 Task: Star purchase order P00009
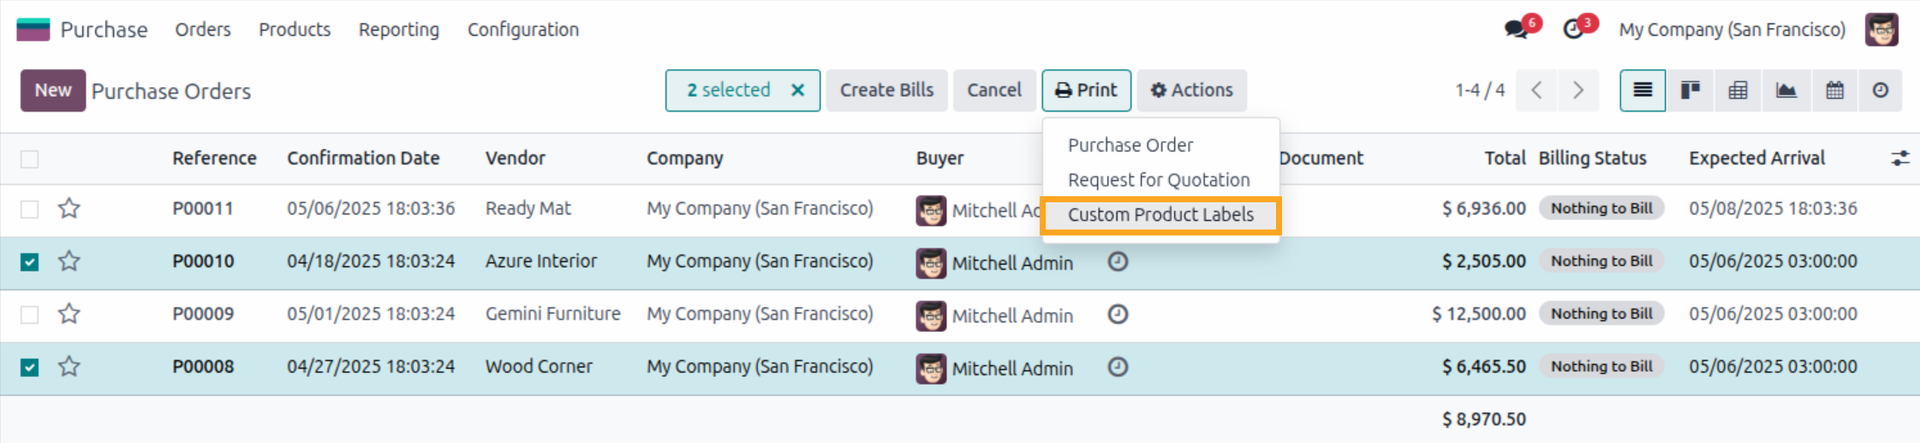69,314
